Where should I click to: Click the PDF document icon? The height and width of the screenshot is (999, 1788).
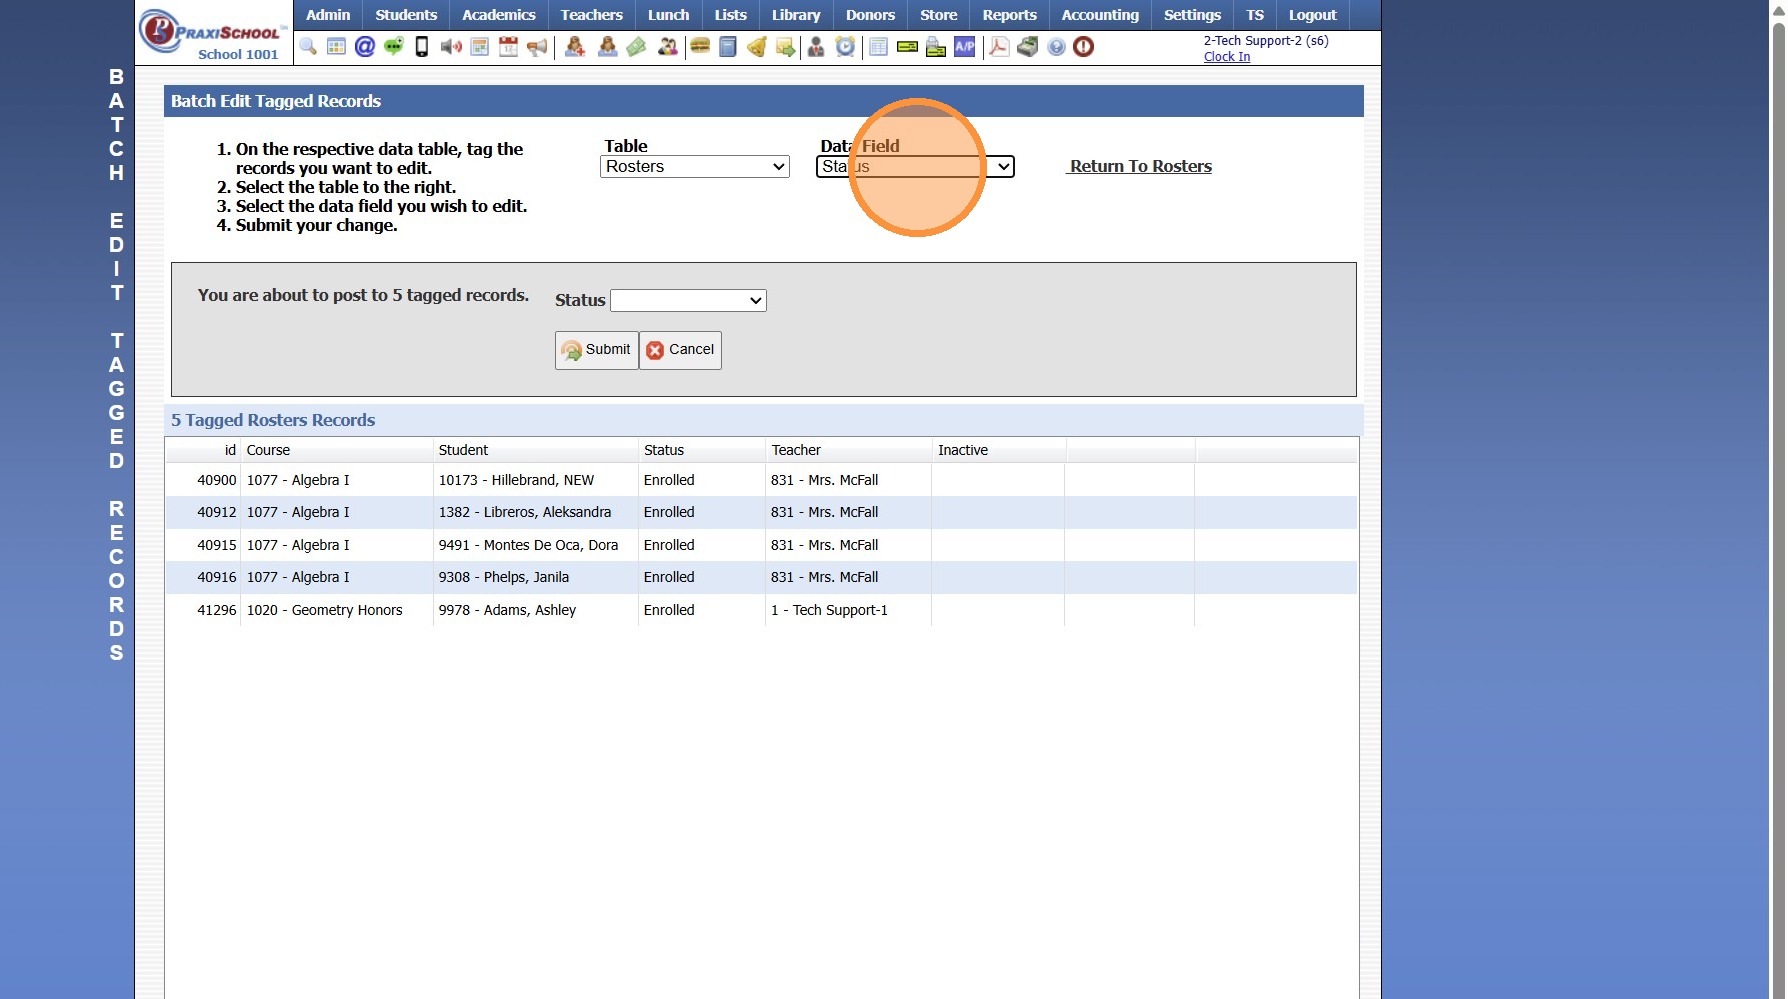999,47
